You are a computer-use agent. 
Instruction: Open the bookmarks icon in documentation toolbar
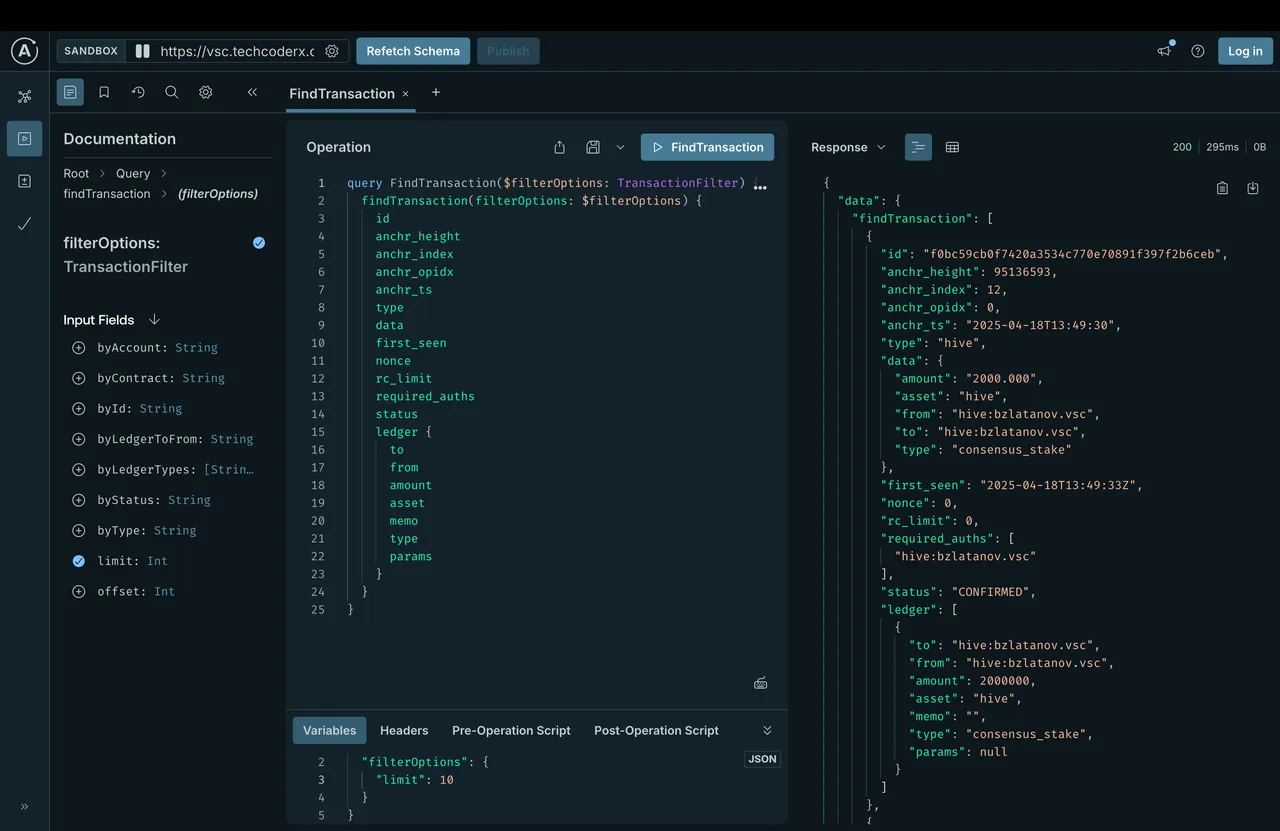(104, 92)
